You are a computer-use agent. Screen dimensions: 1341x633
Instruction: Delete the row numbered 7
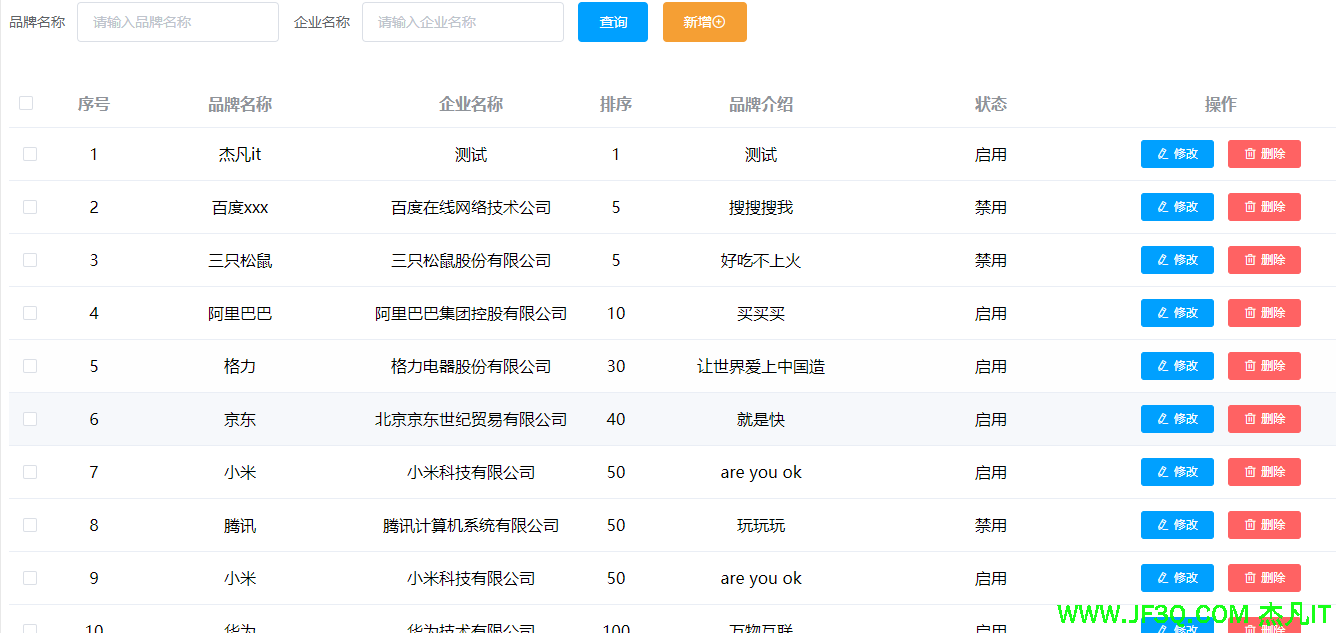coord(1264,472)
